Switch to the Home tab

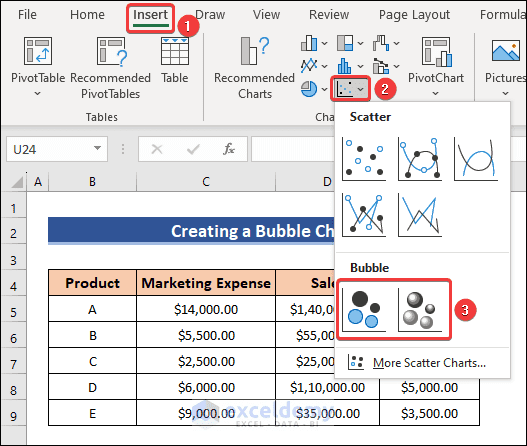(87, 15)
